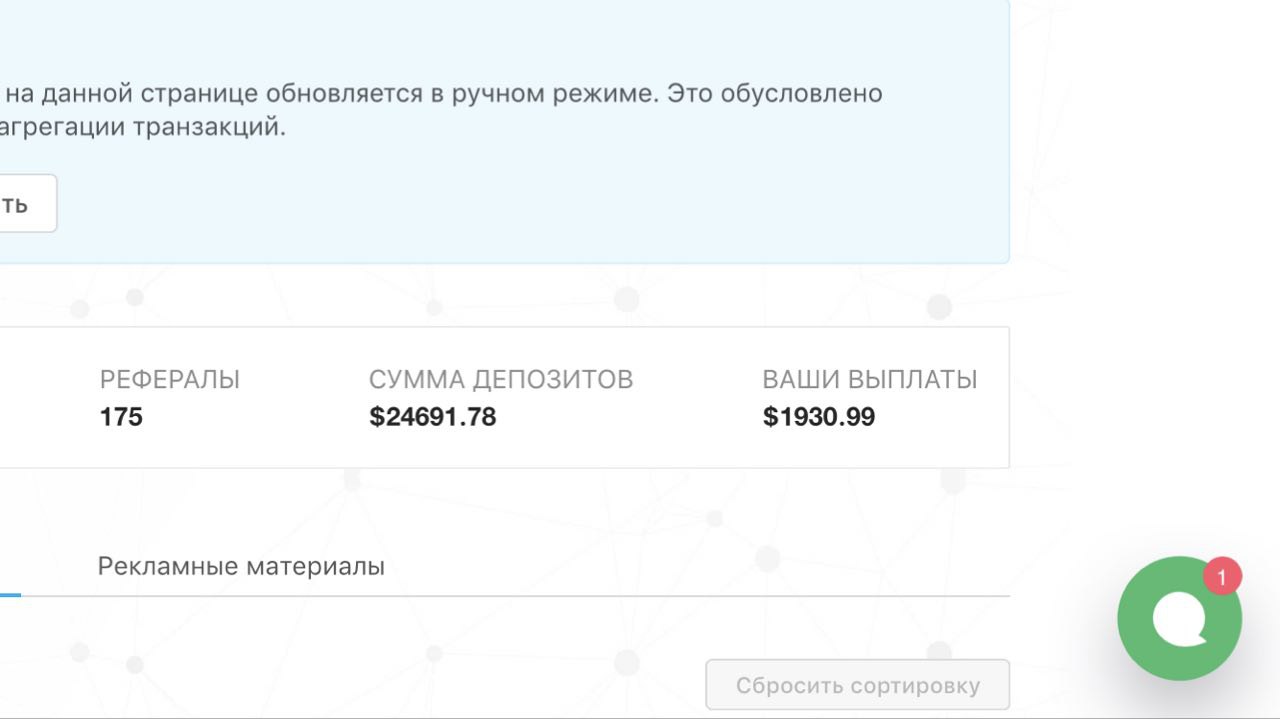The height and width of the screenshot is (719, 1280).
Task: Click the СУММА ДЕПОЗИТОВ heading
Action: [x=501, y=380]
